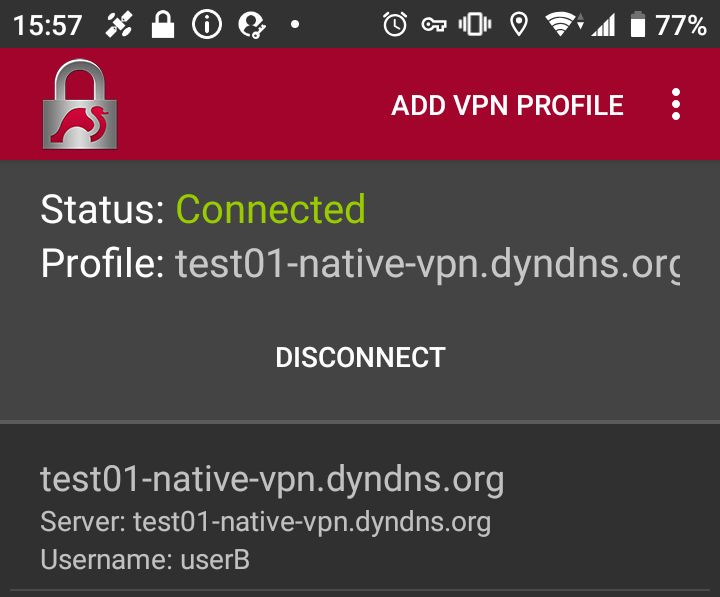Tap the Username: userB line
The height and width of the screenshot is (597, 720).
(x=145, y=560)
